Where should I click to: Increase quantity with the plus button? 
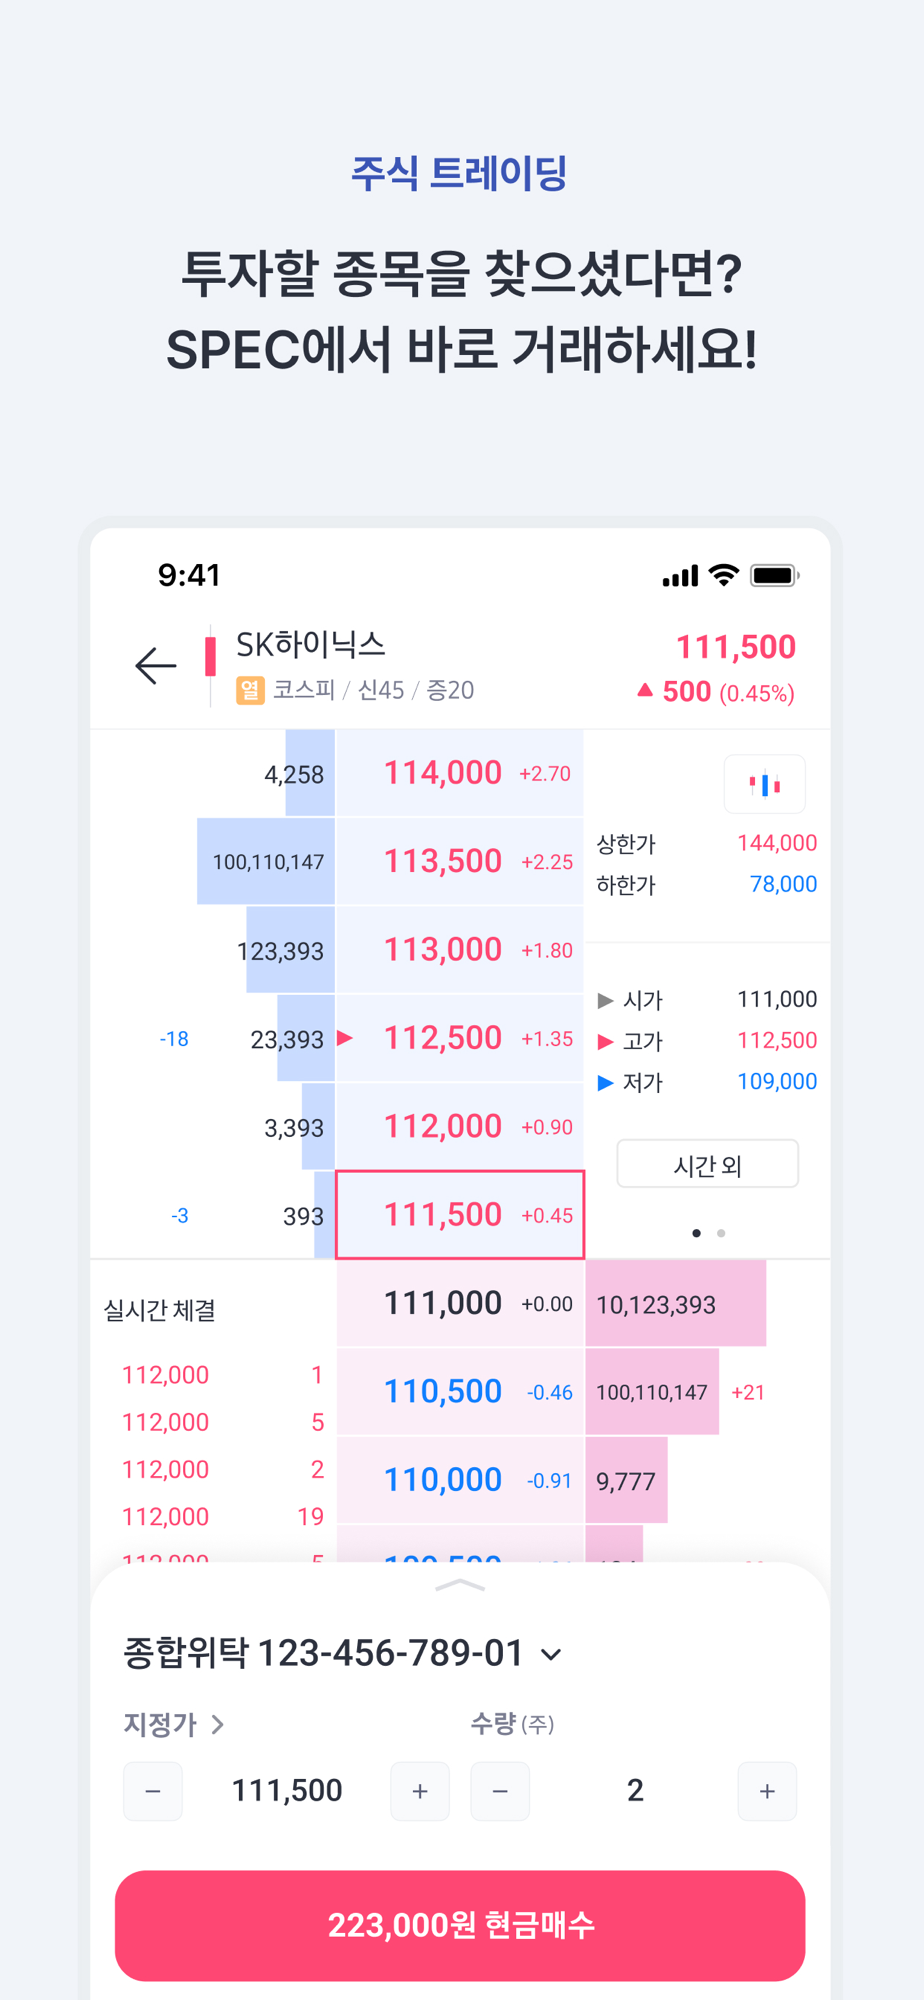767,1791
